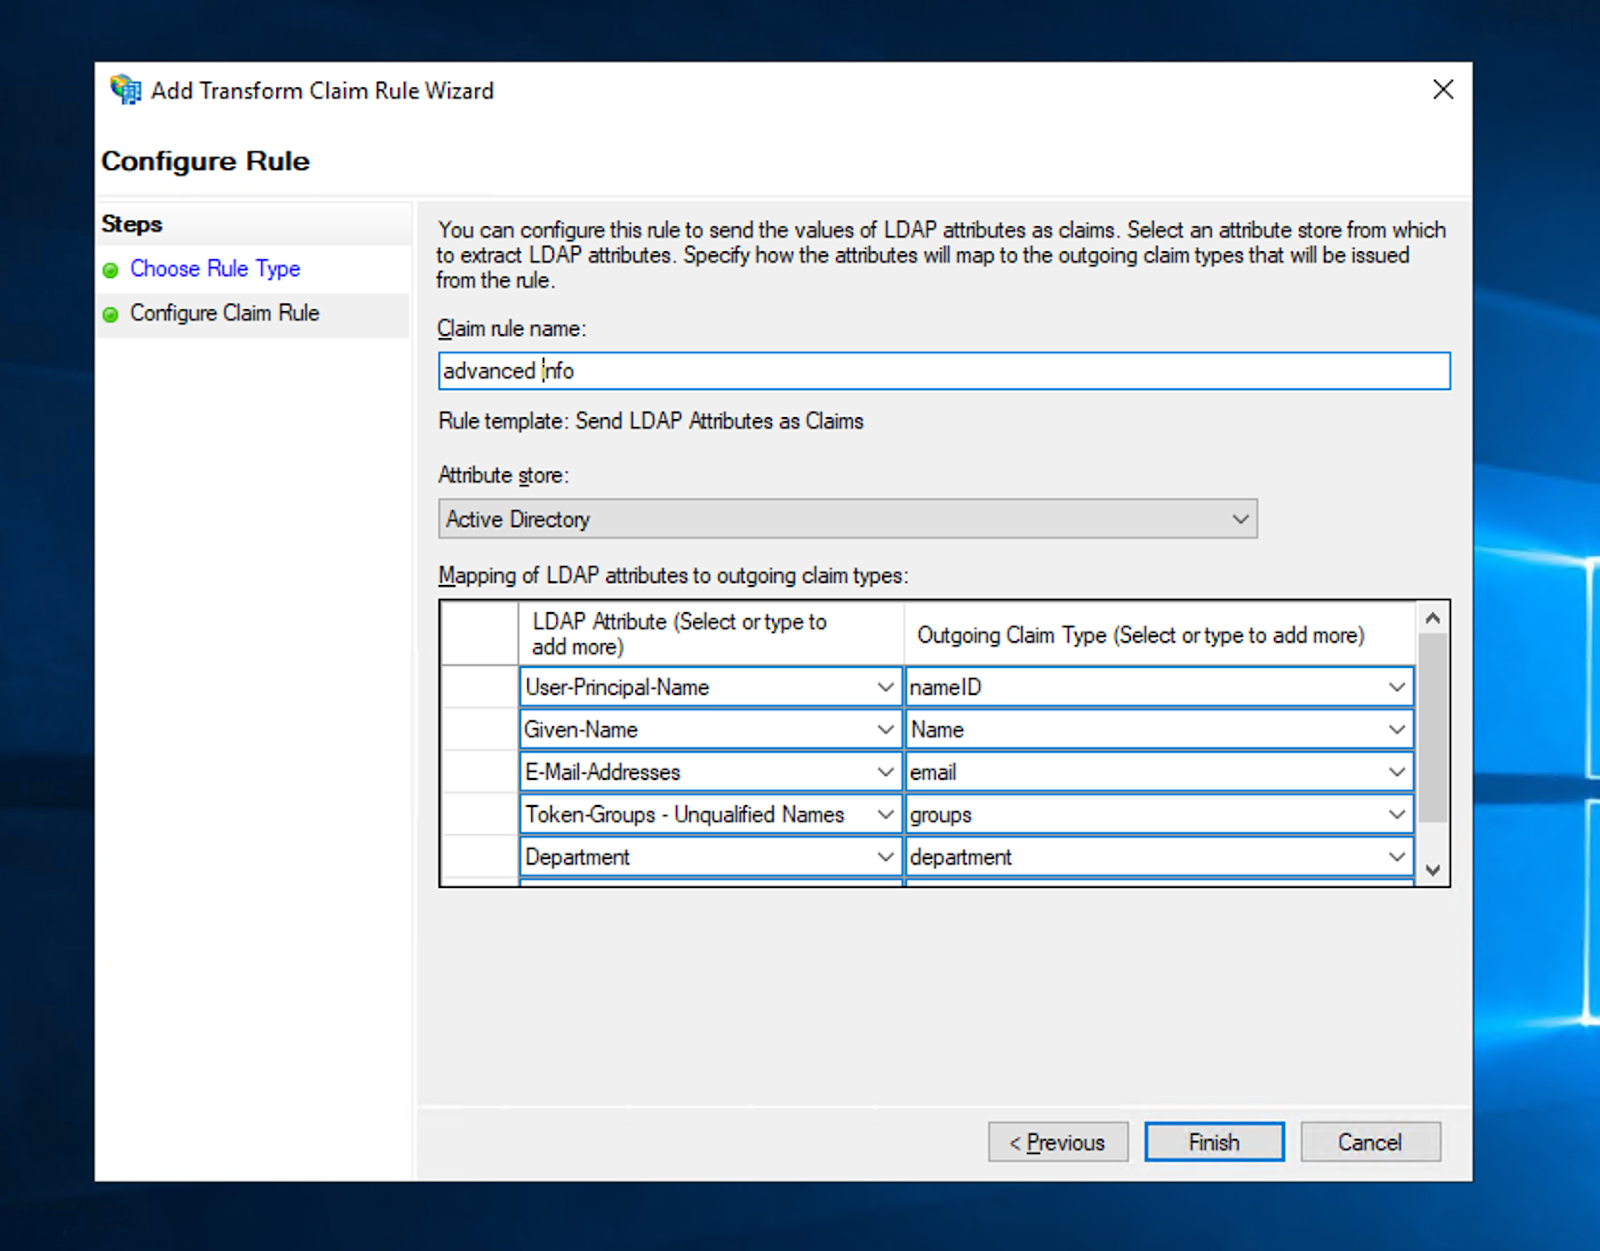Viewport: 1600px width, 1251px height.
Task: Expand the Department LDAP attribute dropdown
Action: (x=885, y=857)
